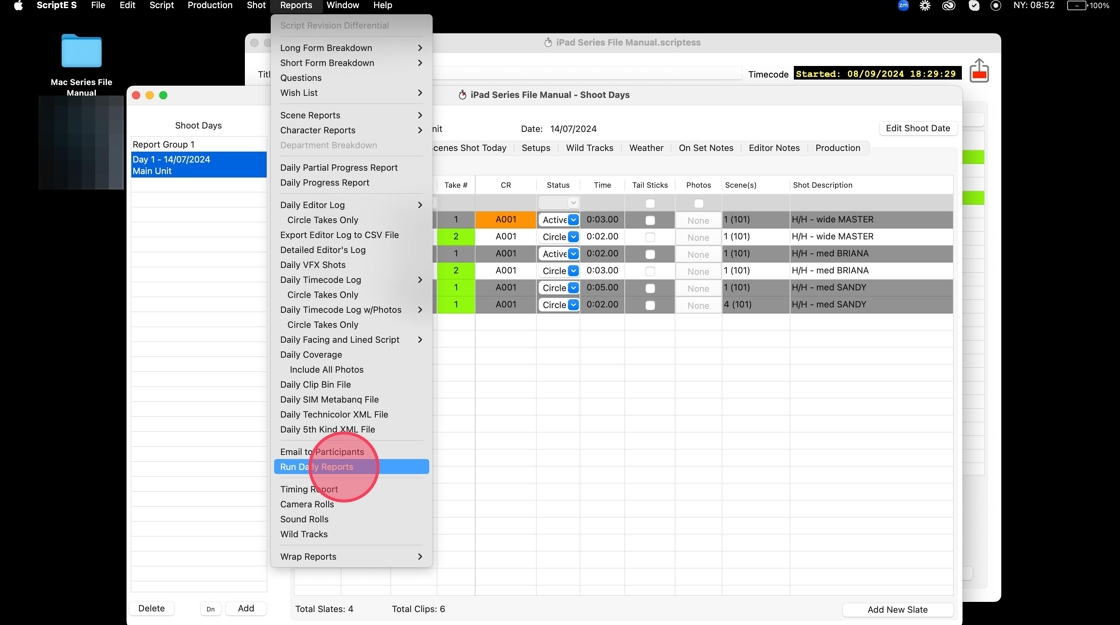This screenshot has height=625, width=1120.
Task: Expand Scene Reports submenu
Action: pyautogui.click(x=351, y=115)
